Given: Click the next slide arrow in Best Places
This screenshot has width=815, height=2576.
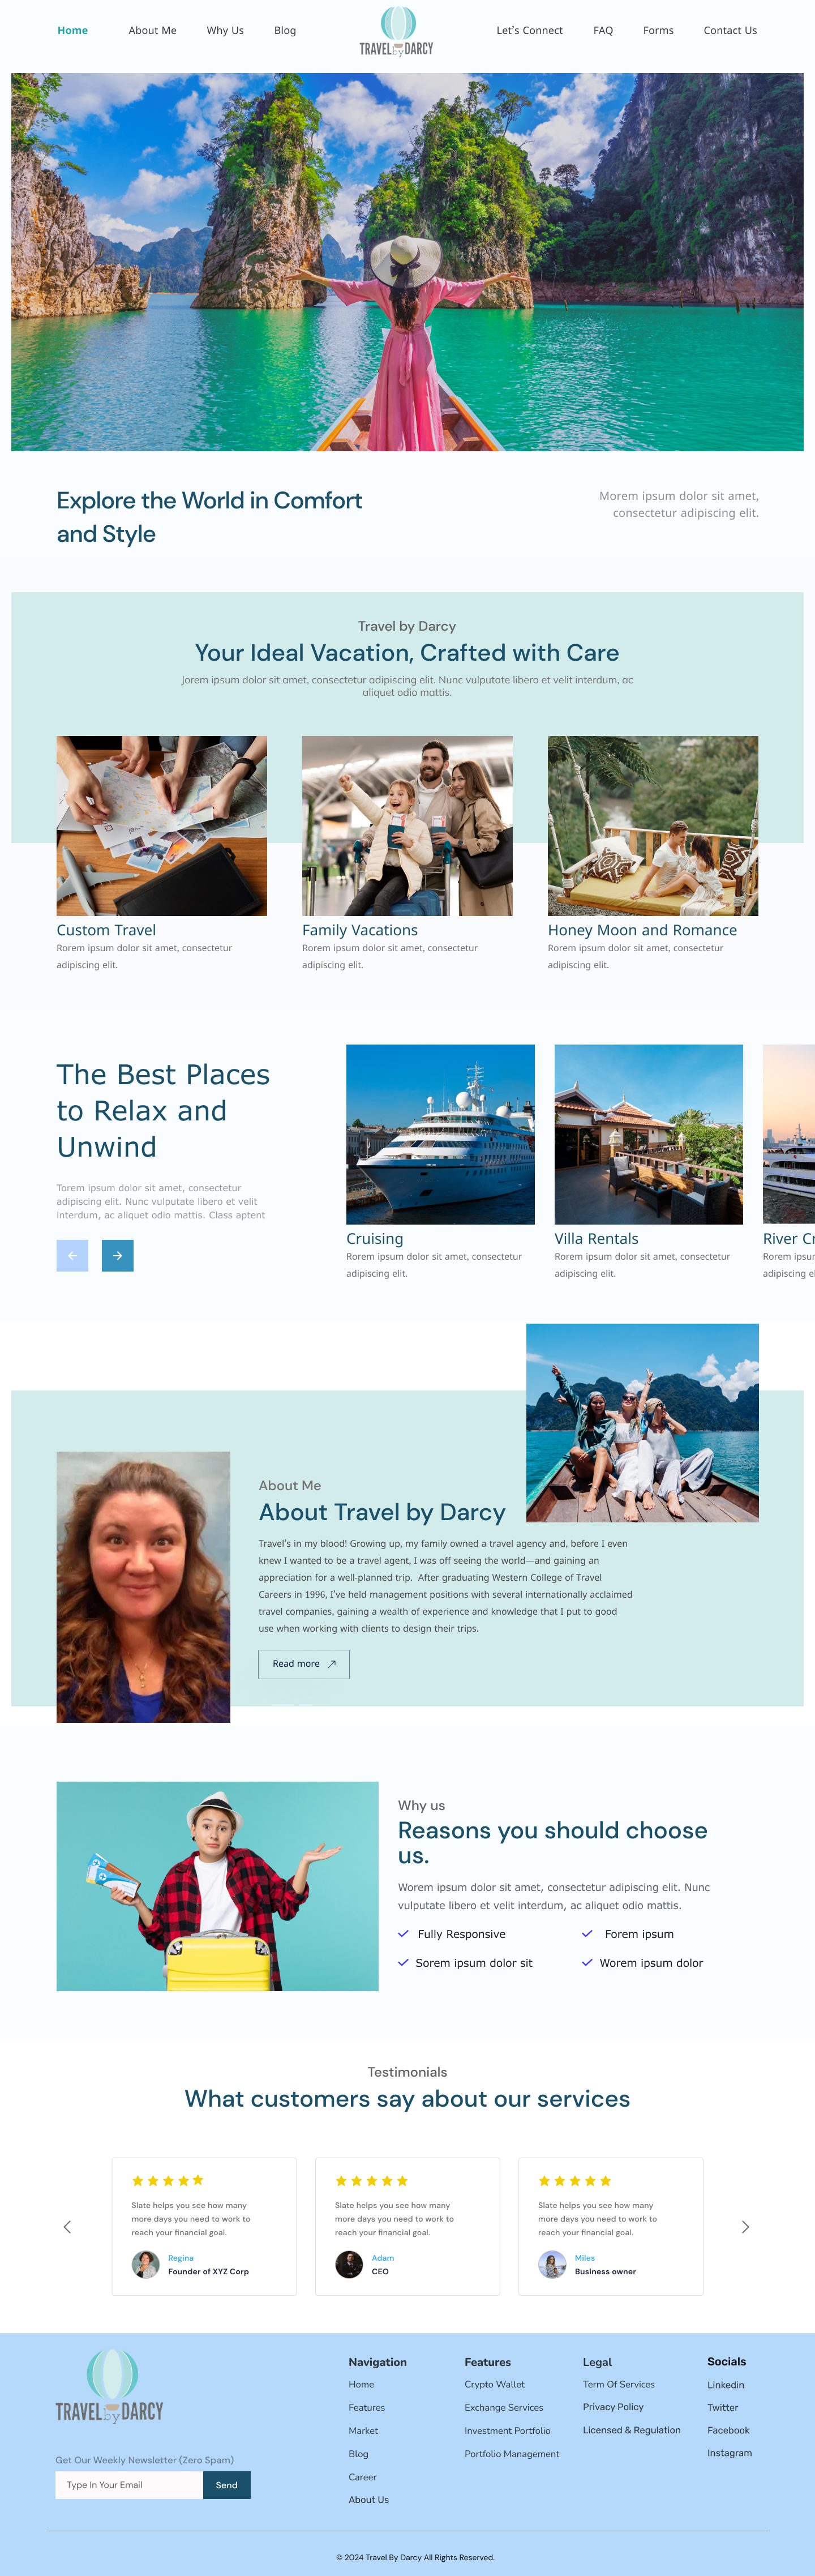Looking at the screenshot, I should point(117,1255).
